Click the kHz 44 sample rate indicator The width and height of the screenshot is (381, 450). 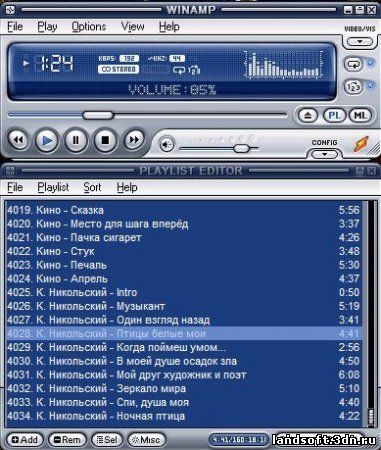[166, 58]
